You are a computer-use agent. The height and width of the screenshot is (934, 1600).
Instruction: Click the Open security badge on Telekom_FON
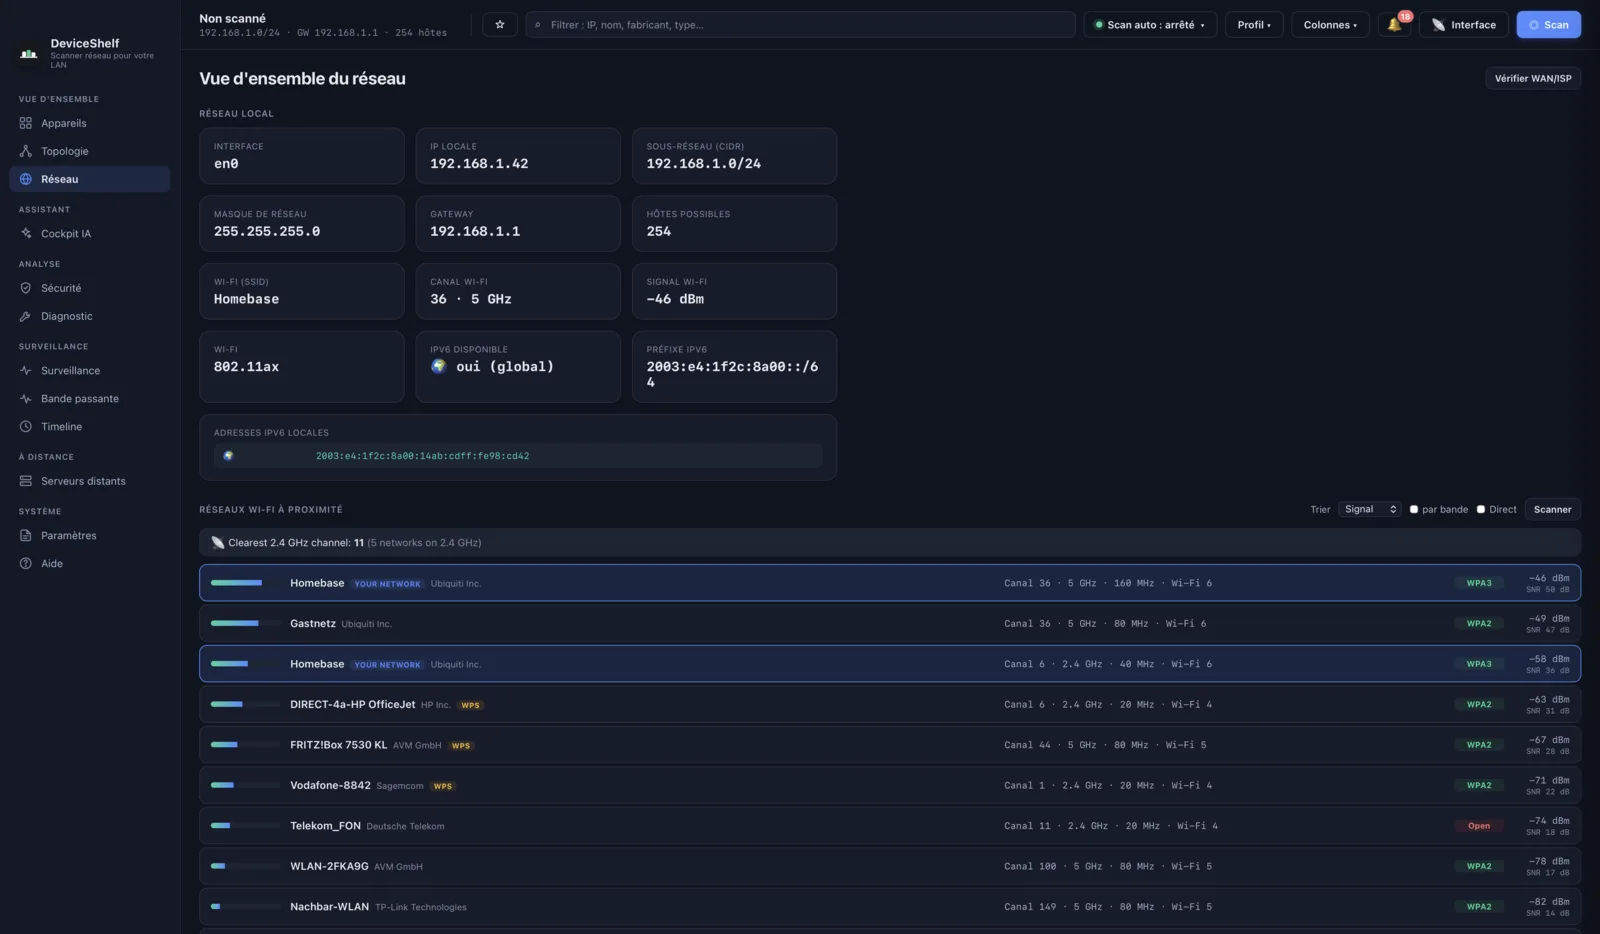point(1479,826)
